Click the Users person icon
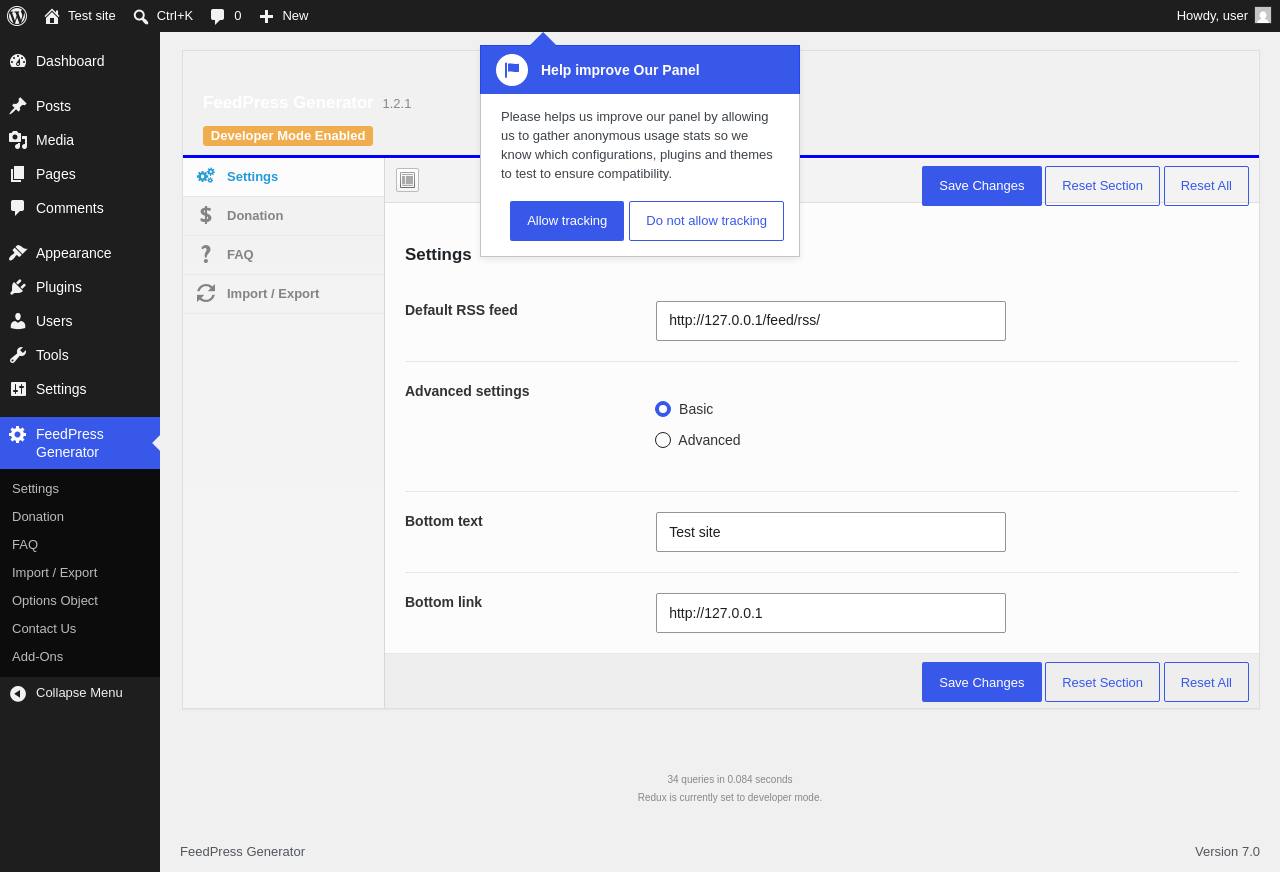1280x872 pixels. pos(18,321)
